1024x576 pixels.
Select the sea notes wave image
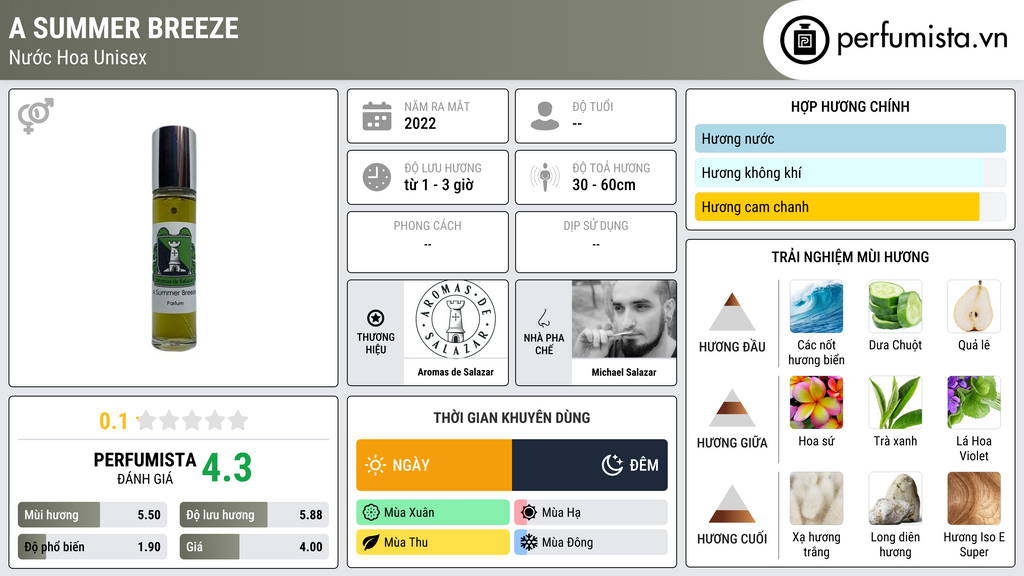click(816, 306)
